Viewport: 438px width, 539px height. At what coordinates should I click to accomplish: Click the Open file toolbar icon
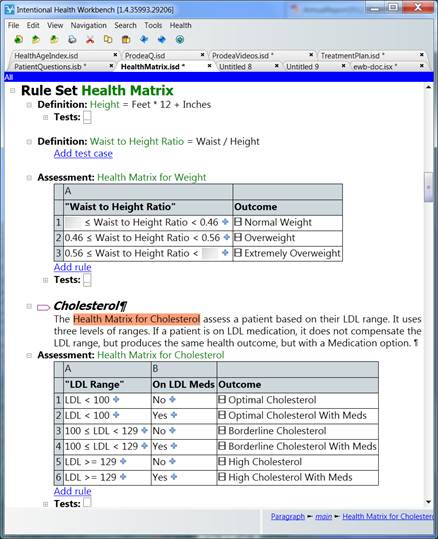36,40
